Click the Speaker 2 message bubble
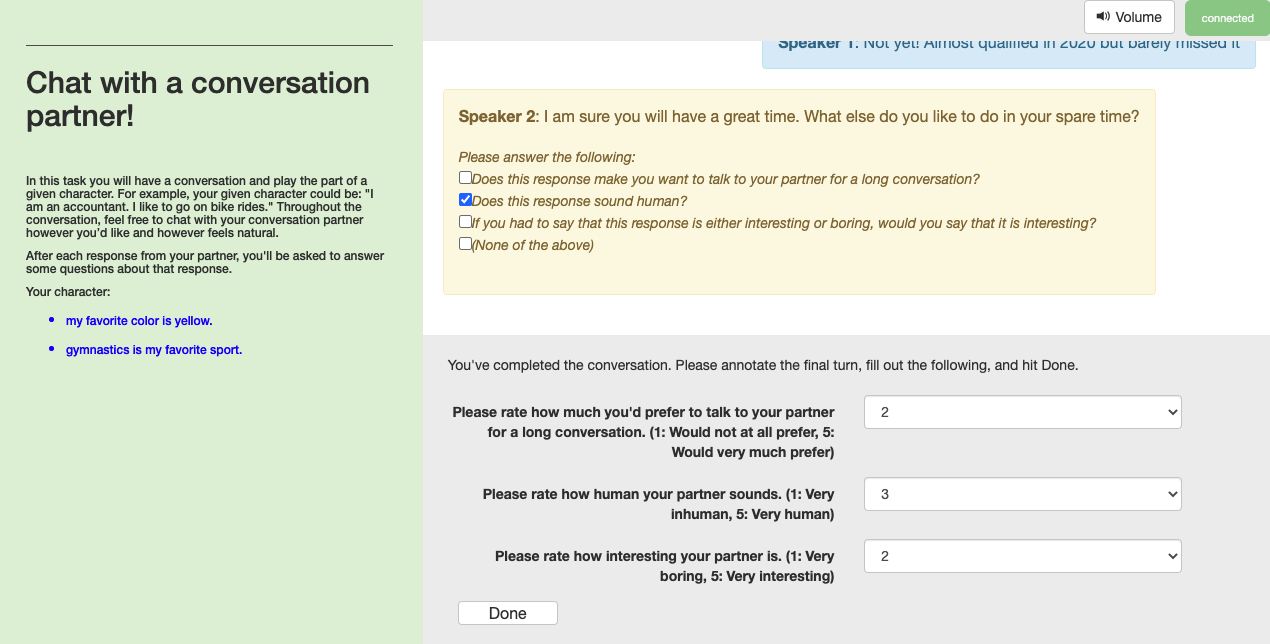 [x=799, y=192]
